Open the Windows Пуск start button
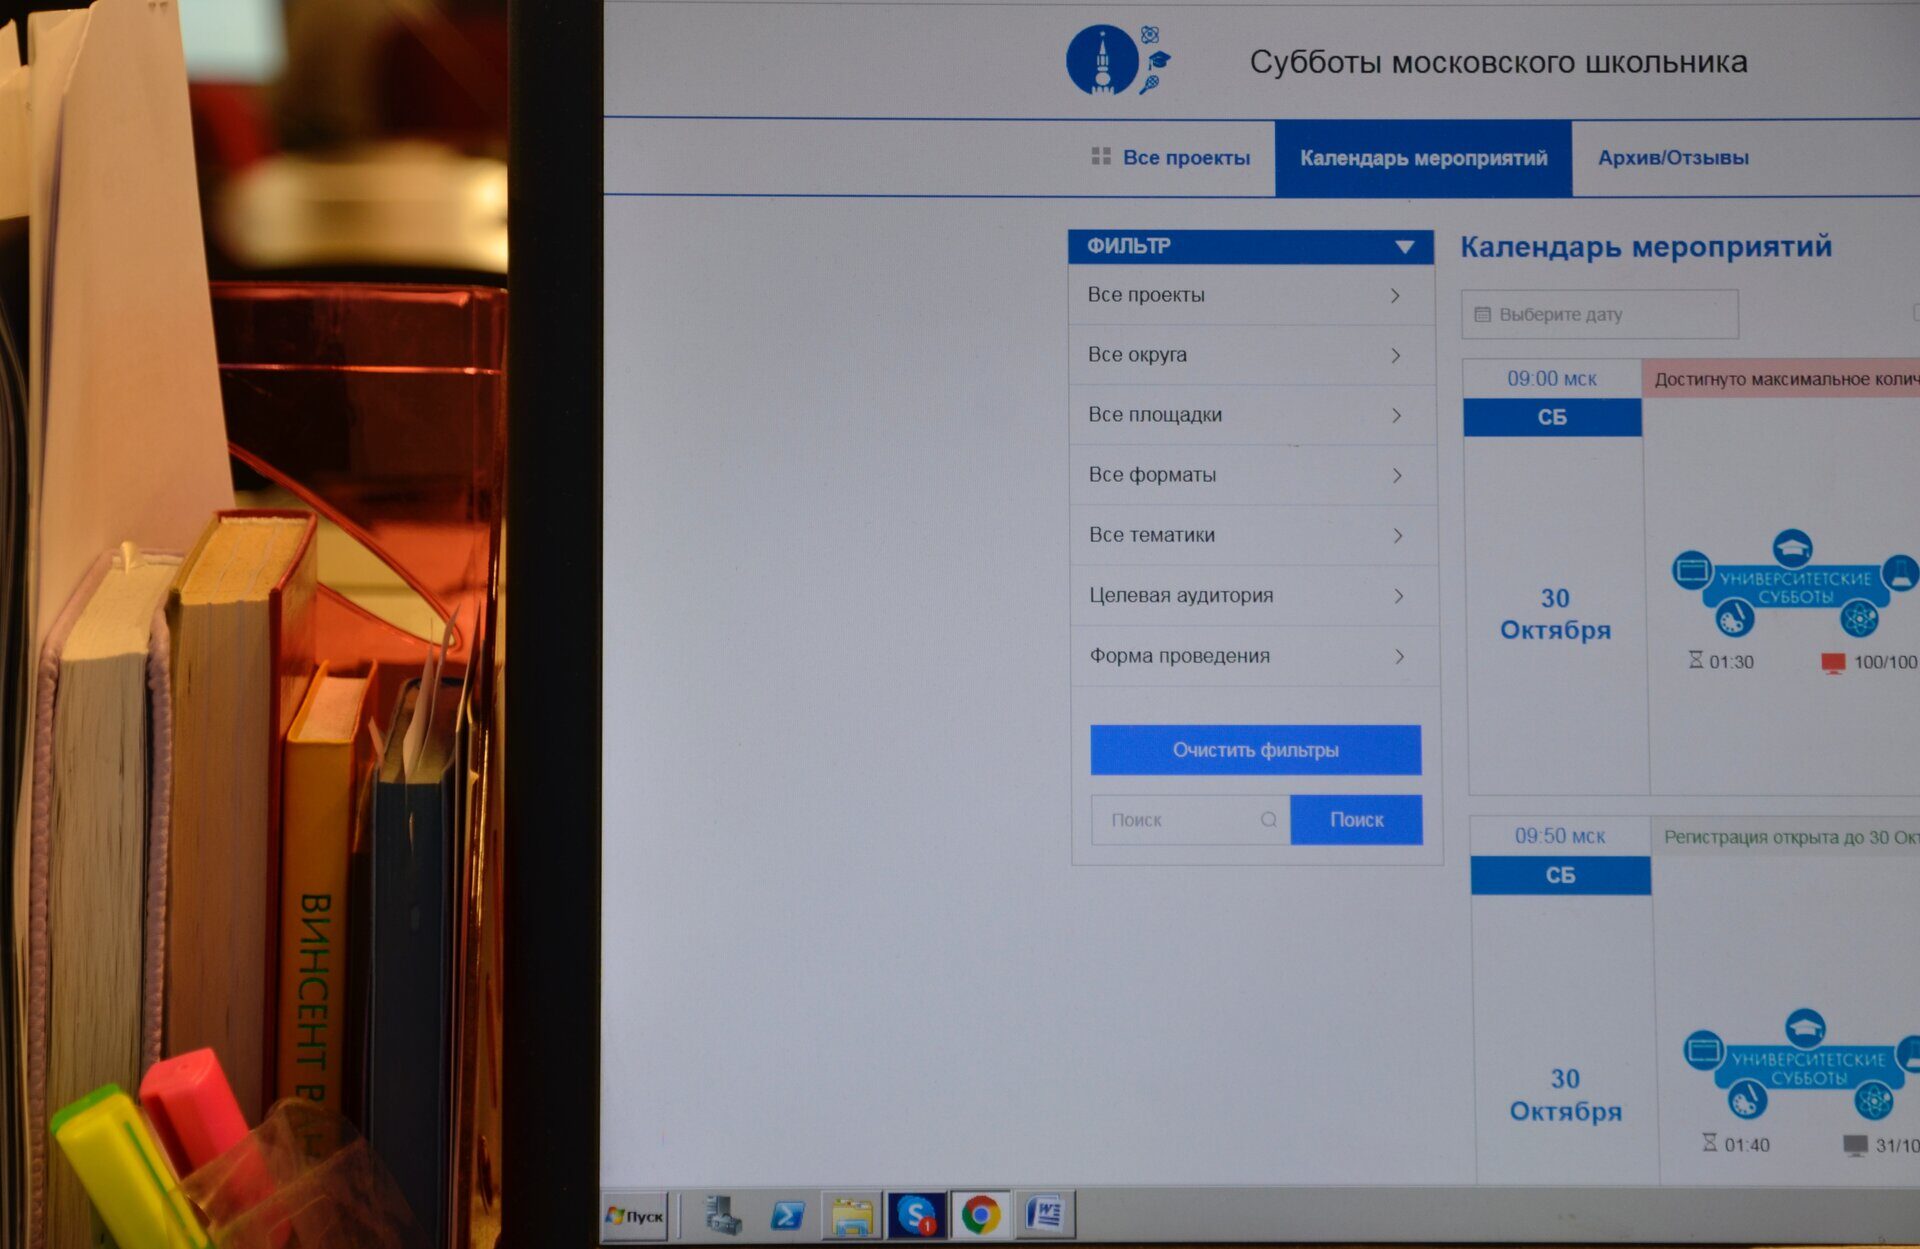This screenshot has width=1920, height=1249. point(635,1216)
